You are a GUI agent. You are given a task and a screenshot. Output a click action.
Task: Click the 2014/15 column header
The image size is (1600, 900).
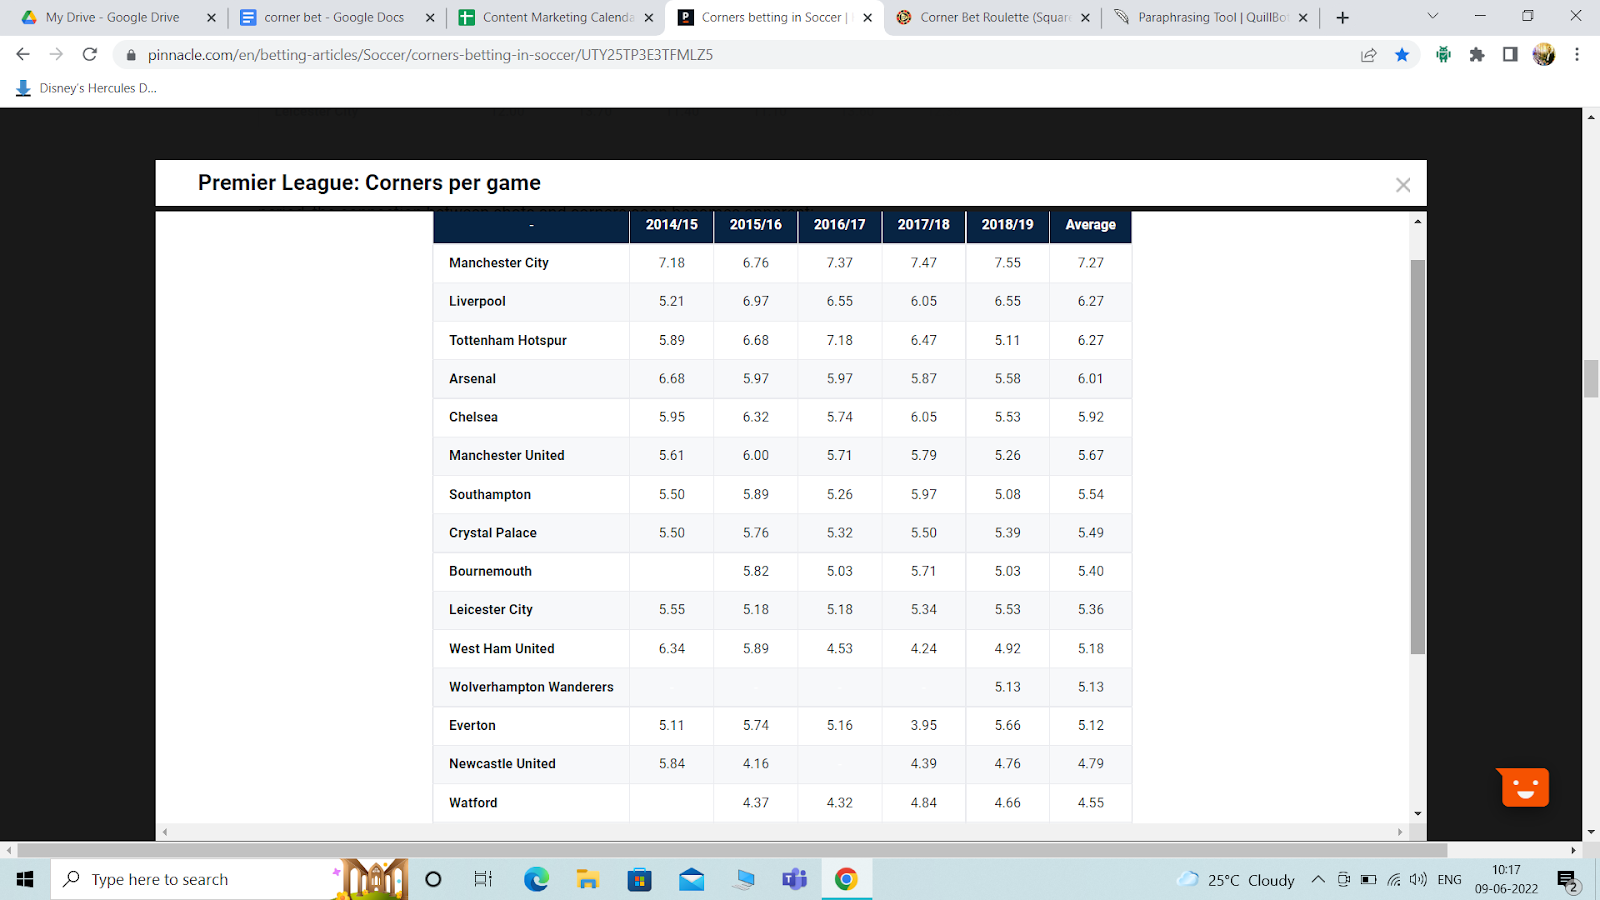672,225
